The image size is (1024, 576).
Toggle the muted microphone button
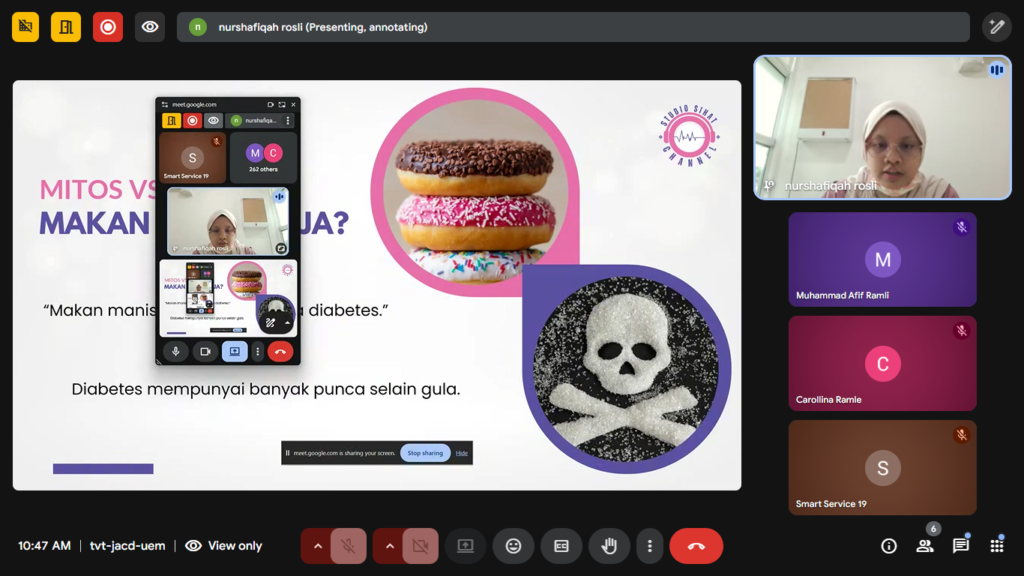348,546
